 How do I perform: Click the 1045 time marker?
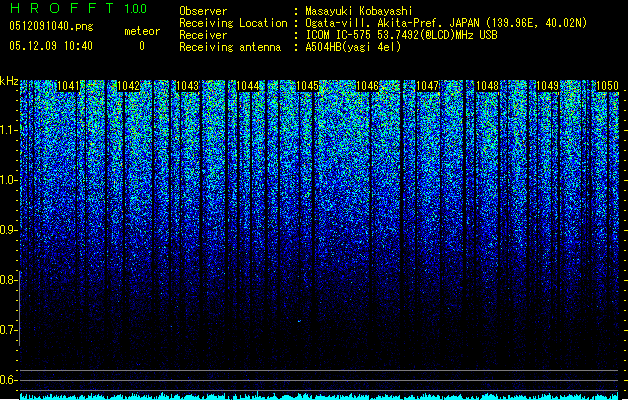307,86
